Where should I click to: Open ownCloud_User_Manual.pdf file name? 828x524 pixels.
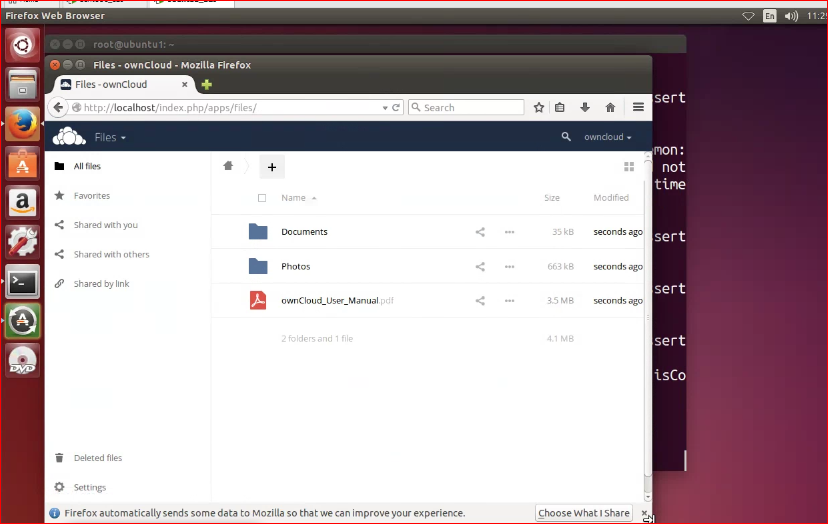pyautogui.click(x=337, y=301)
